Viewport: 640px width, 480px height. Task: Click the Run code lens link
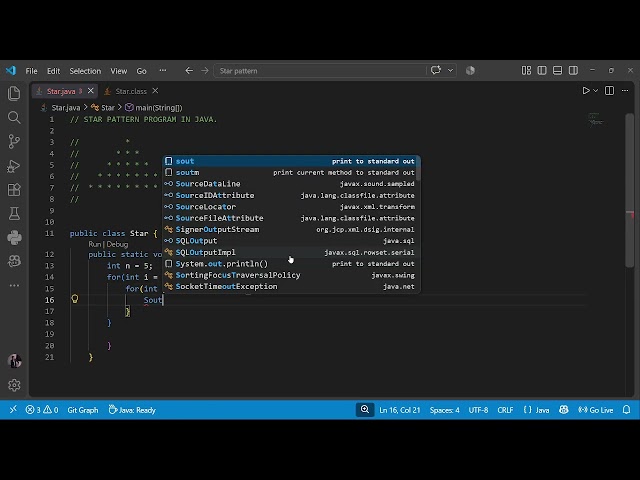[94, 244]
